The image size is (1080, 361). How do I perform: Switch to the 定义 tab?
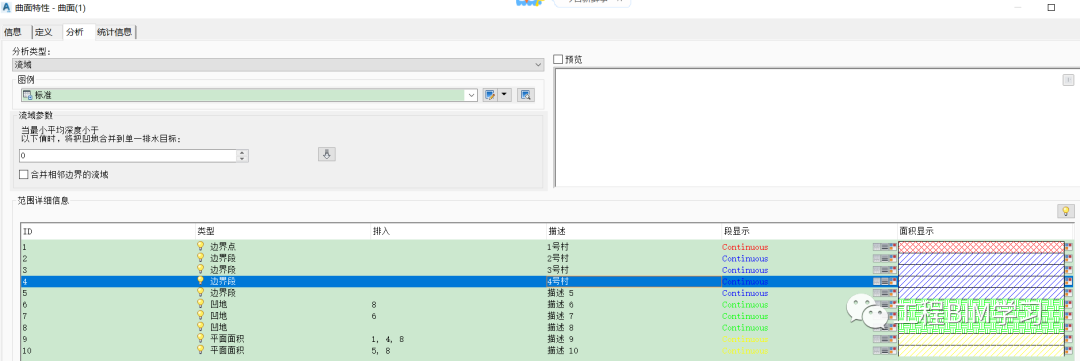pos(44,32)
